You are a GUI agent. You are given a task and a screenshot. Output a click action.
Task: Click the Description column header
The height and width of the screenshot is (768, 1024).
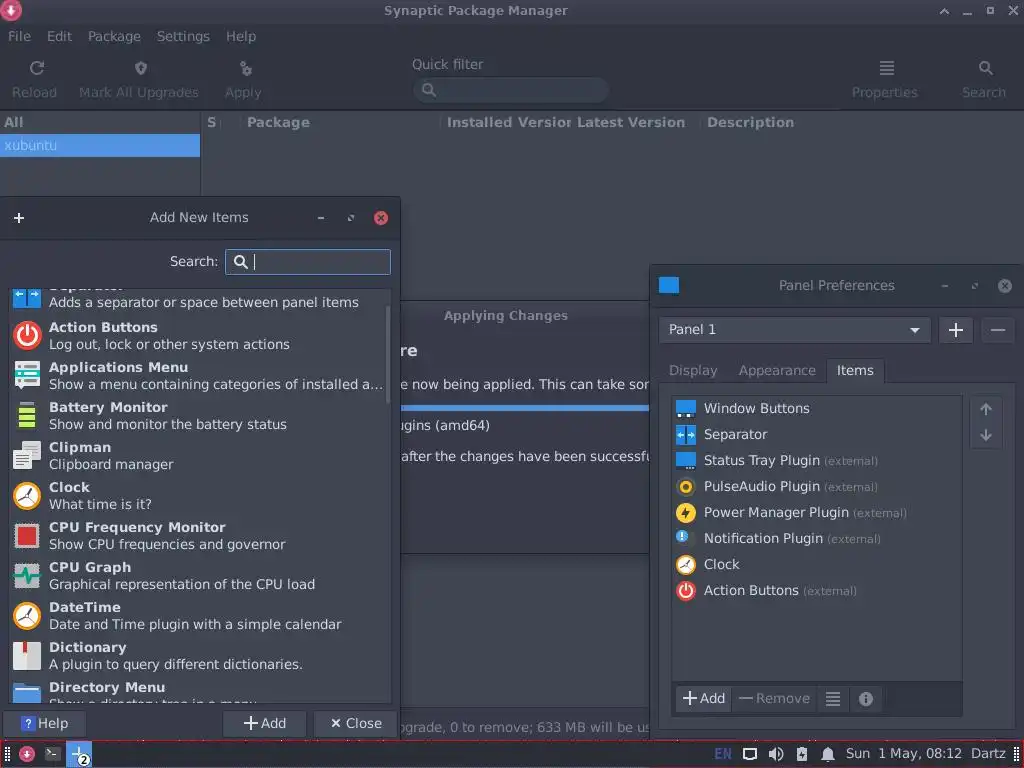pyautogui.click(x=750, y=122)
